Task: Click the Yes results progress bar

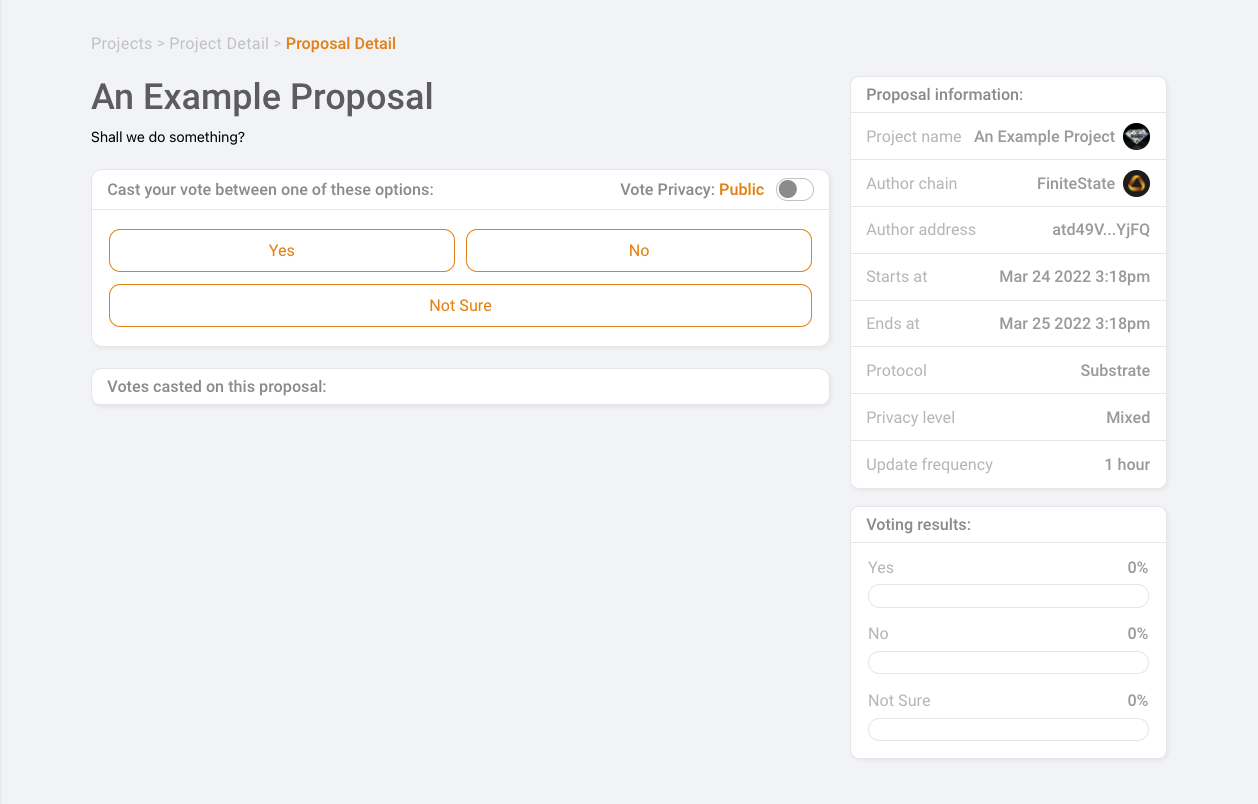Action: point(1008,597)
